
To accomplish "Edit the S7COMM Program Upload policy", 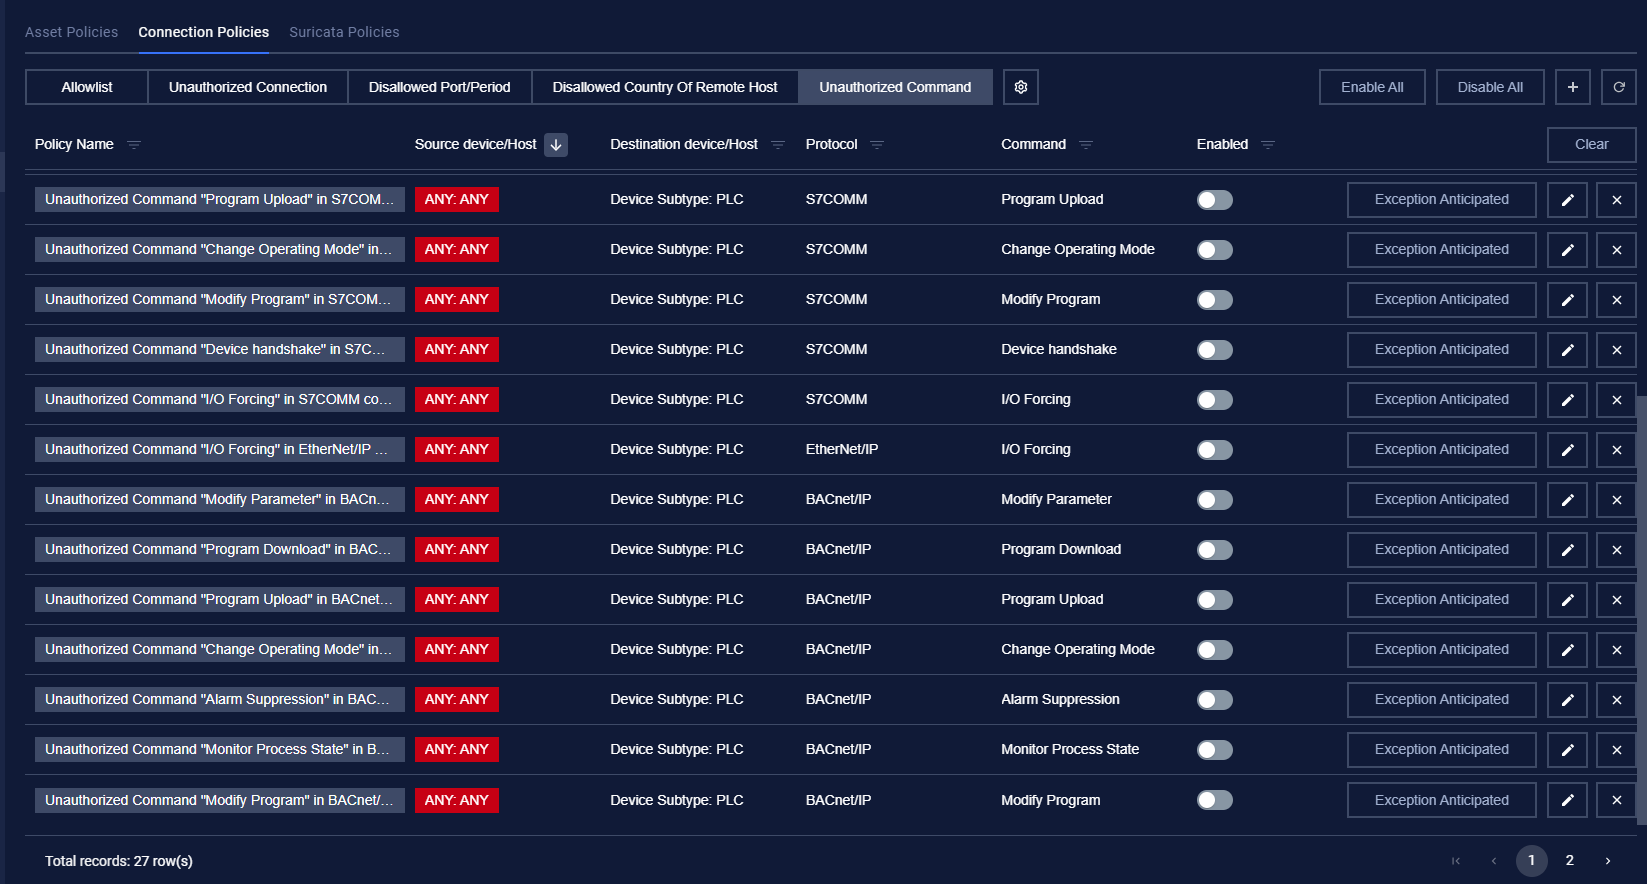I will click(x=1567, y=200).
